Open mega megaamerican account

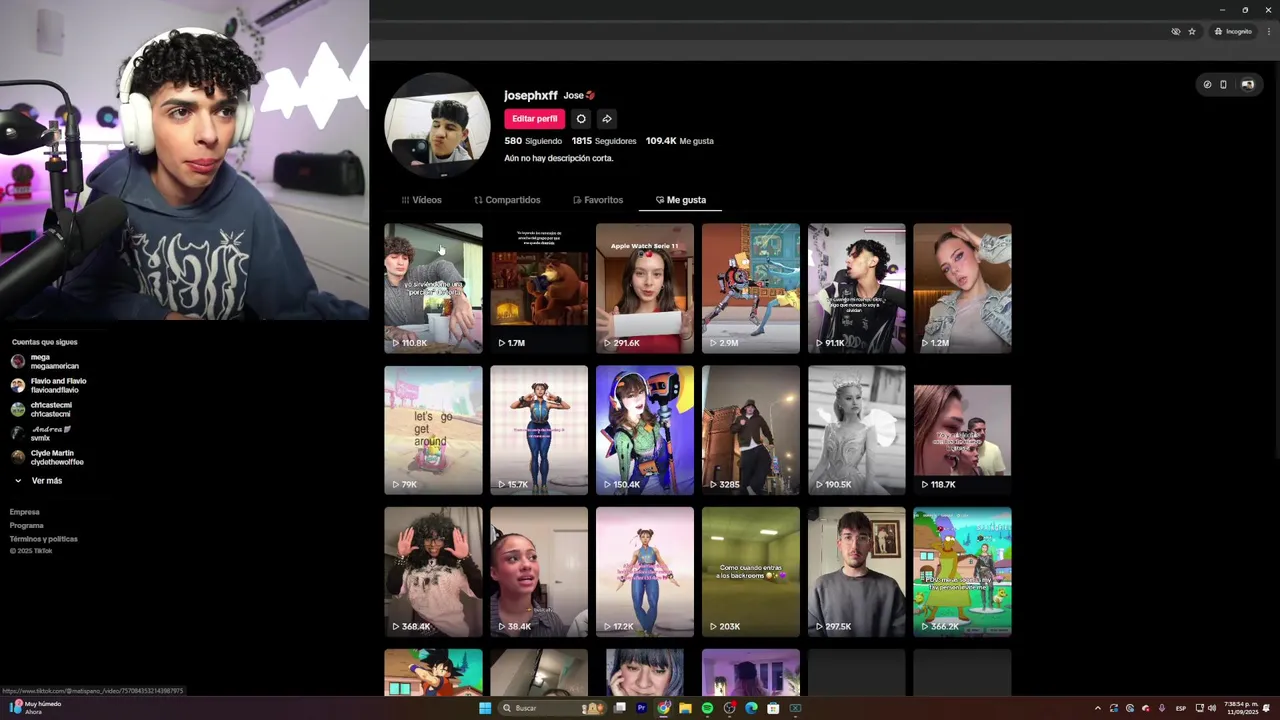click(45, 361)
